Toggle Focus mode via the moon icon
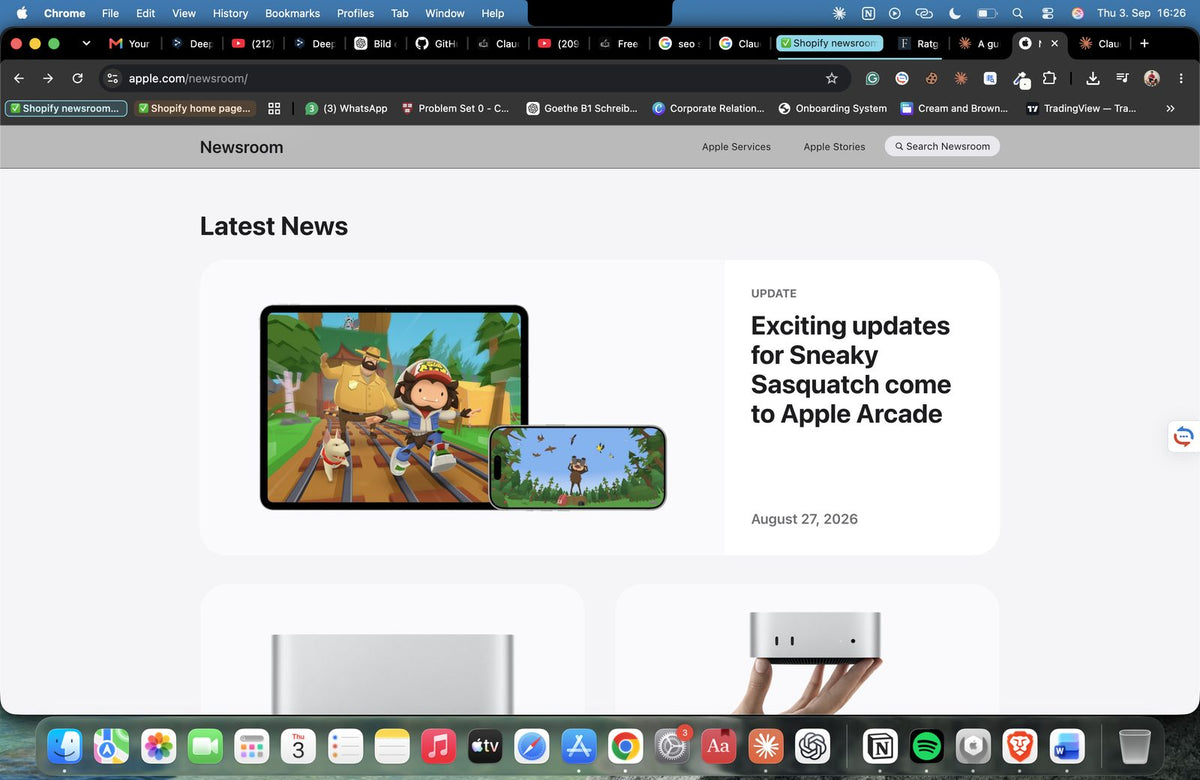The image size is (1200, 780). coord(954,13)
